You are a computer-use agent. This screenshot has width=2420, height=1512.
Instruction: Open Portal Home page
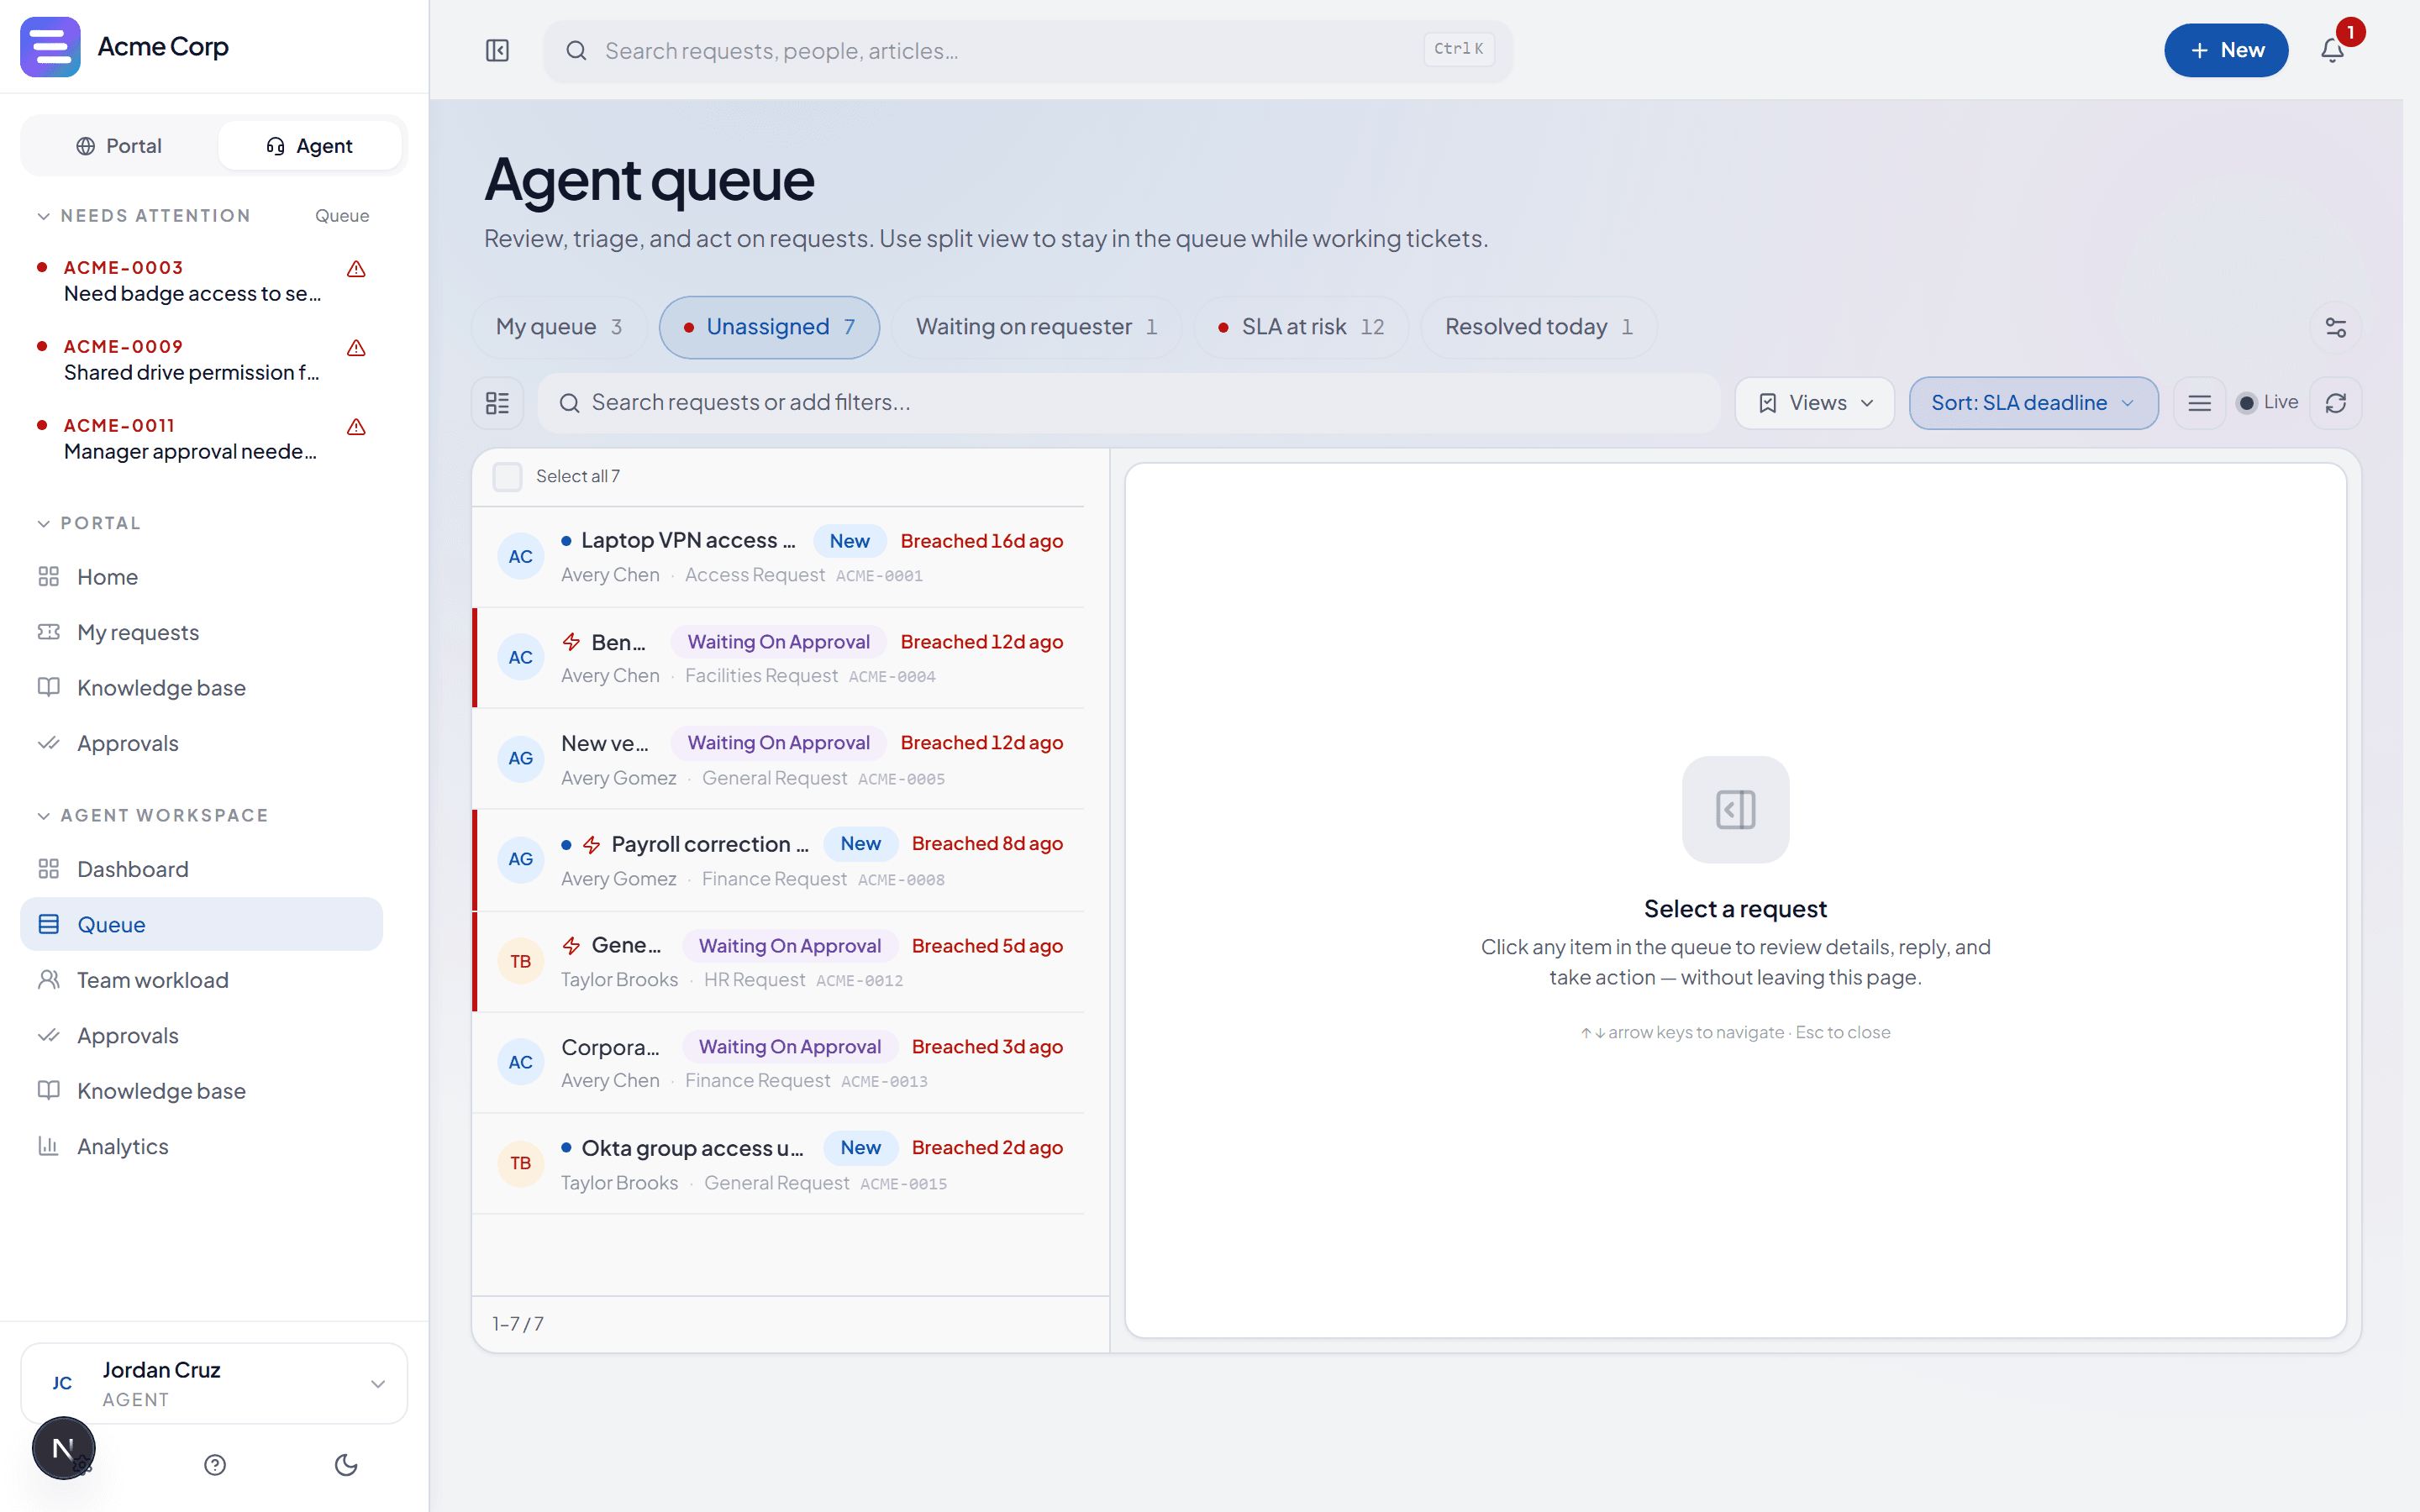coord(201,577)
